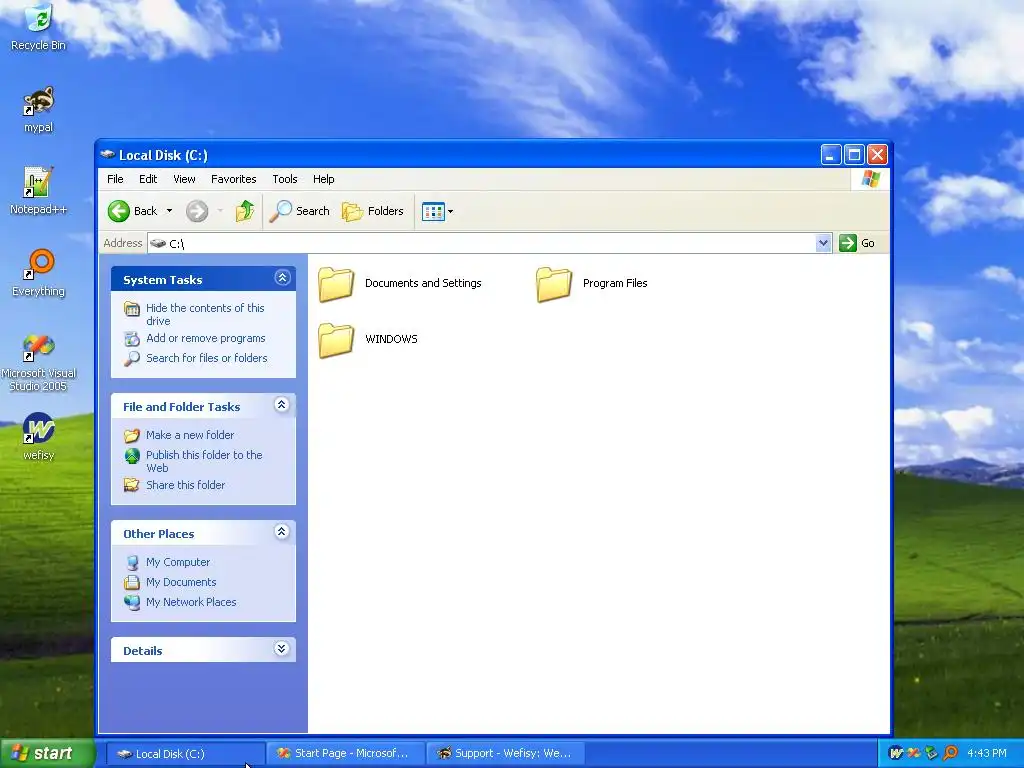Click the green Go button

(857, 243)
